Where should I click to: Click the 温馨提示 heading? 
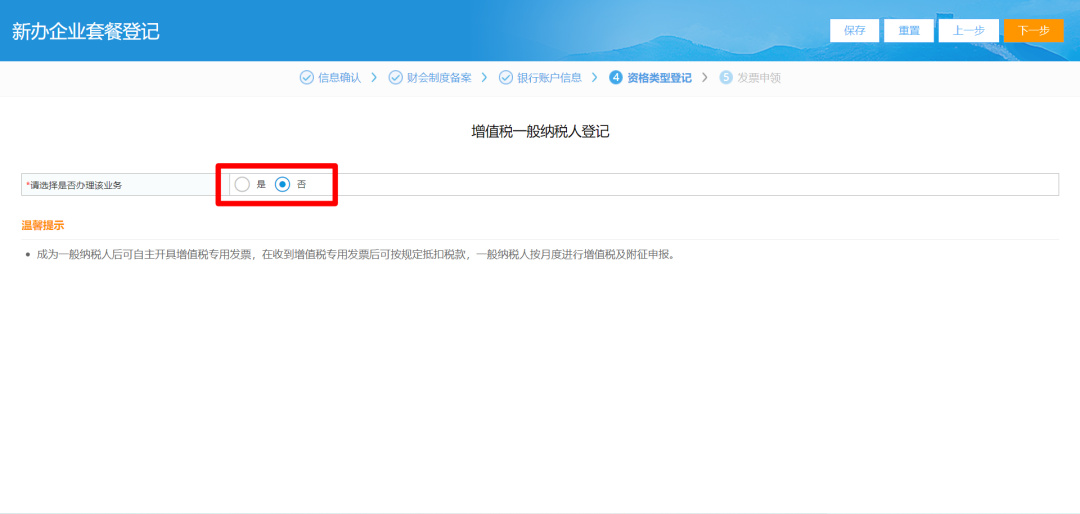point(43,225)
